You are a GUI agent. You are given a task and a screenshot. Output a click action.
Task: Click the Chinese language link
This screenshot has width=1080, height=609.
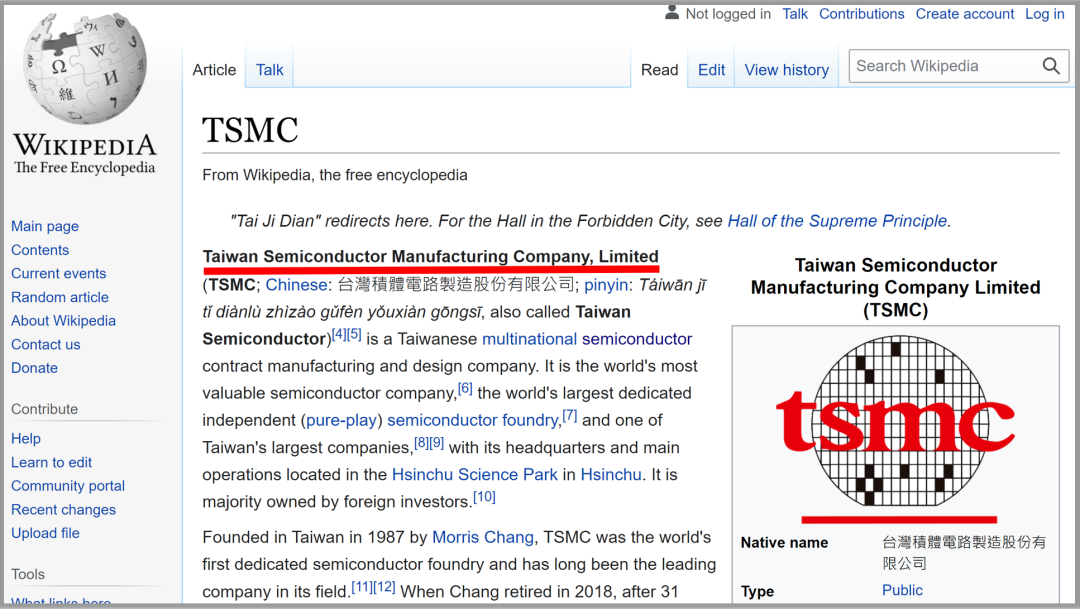tap(296, 285)
